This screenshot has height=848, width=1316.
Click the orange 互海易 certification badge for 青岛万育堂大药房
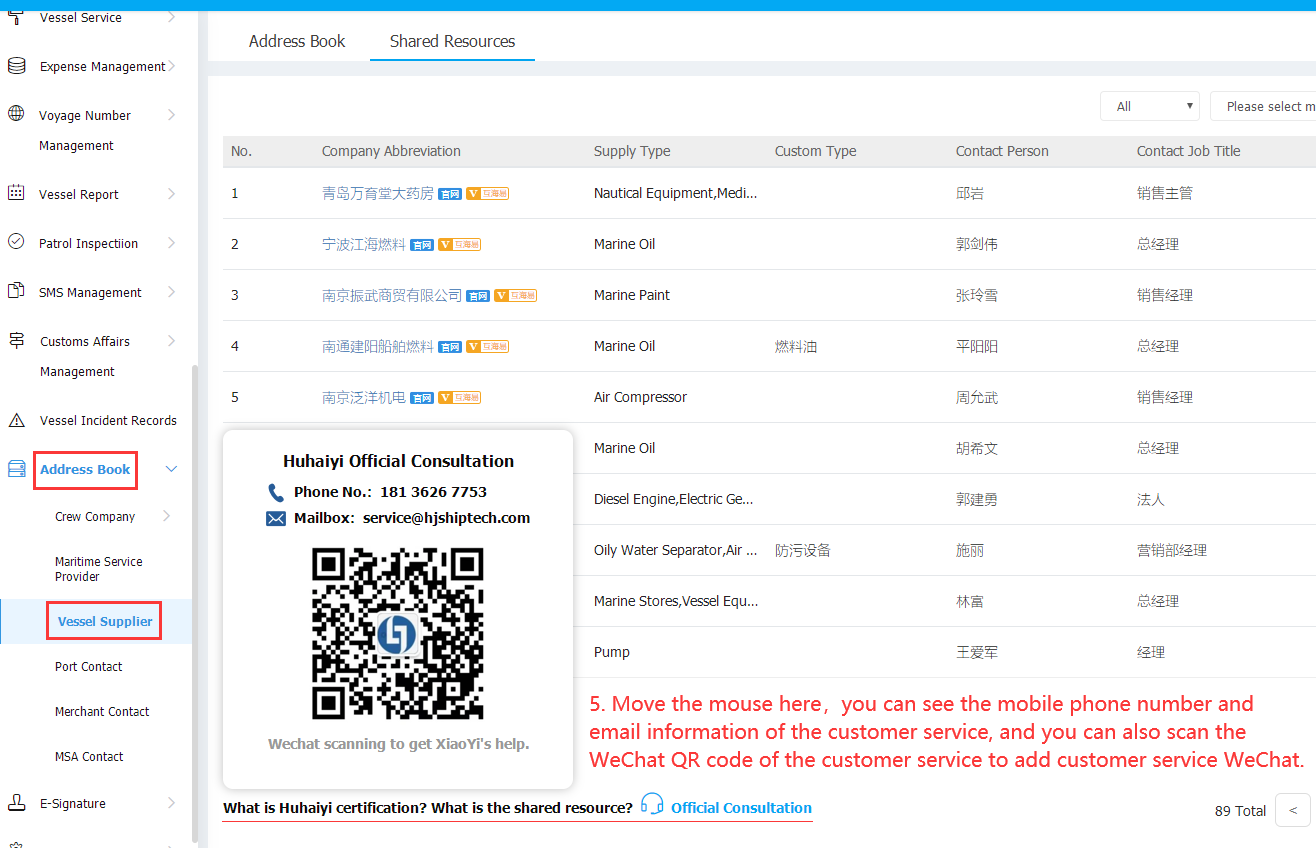[488, 194]
